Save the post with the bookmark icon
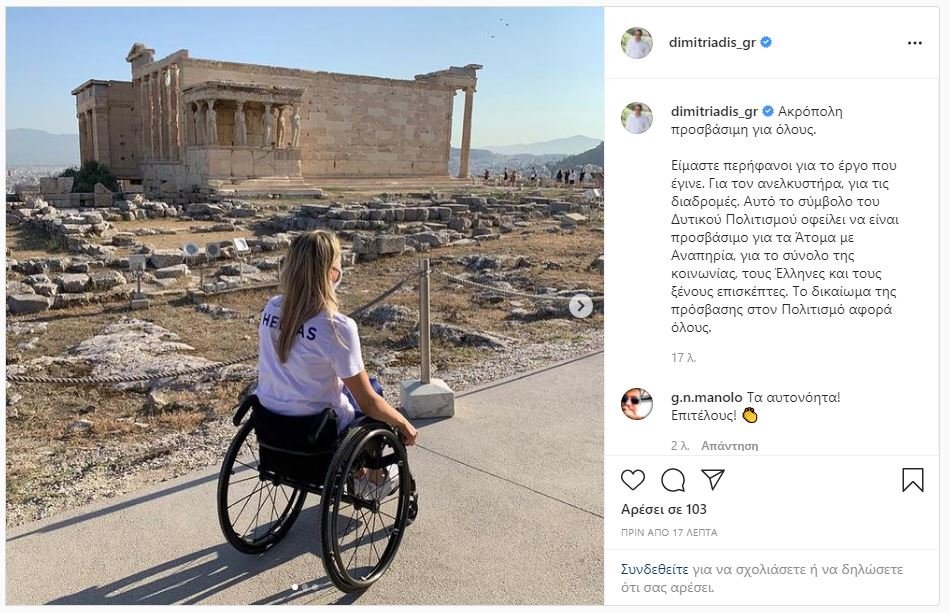The width and height of the screenshot is (950, 613). point(912,480)
